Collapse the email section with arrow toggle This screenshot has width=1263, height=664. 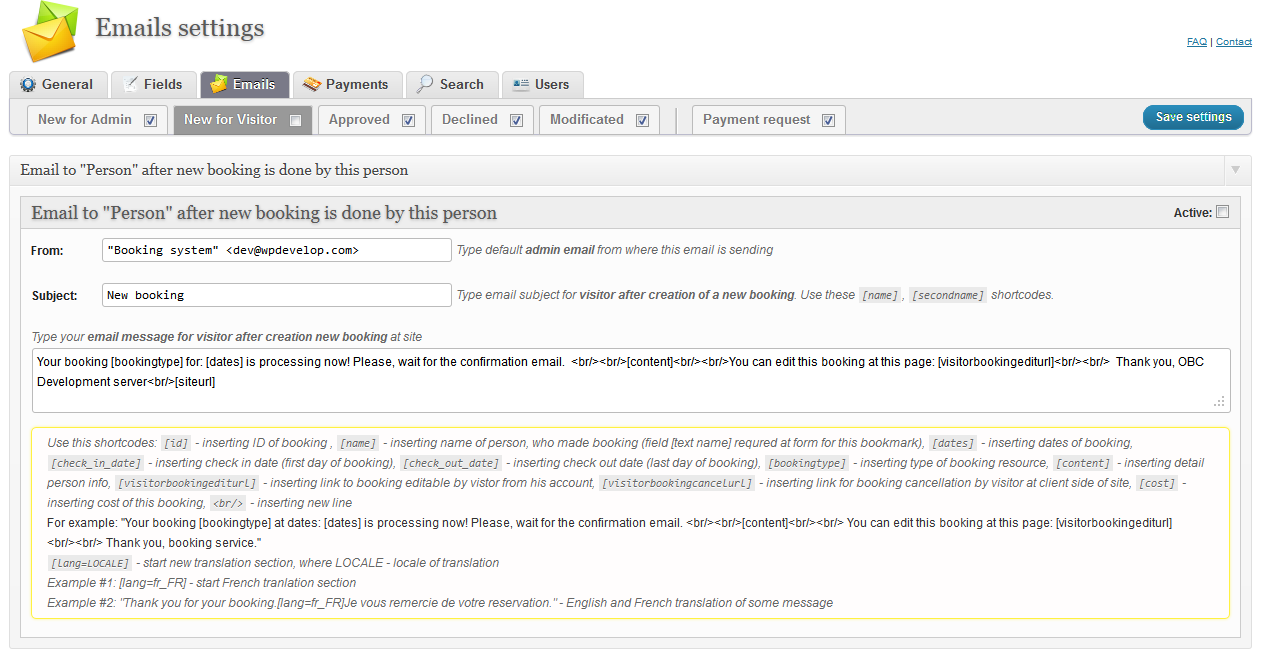click(1237, 170)
